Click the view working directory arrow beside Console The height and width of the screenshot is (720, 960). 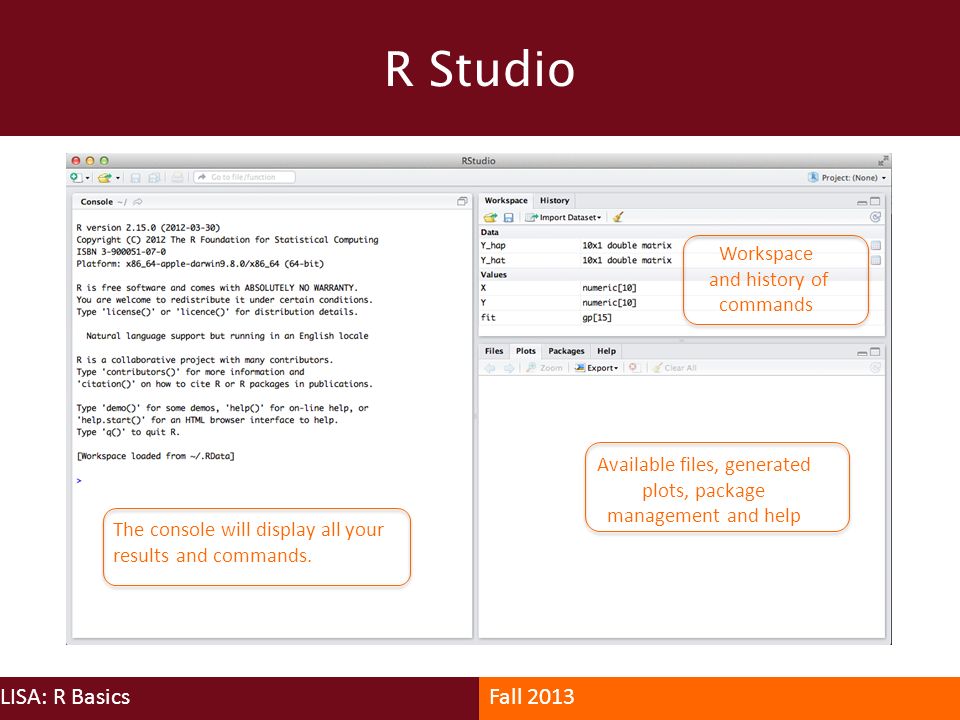pos(138,201)
